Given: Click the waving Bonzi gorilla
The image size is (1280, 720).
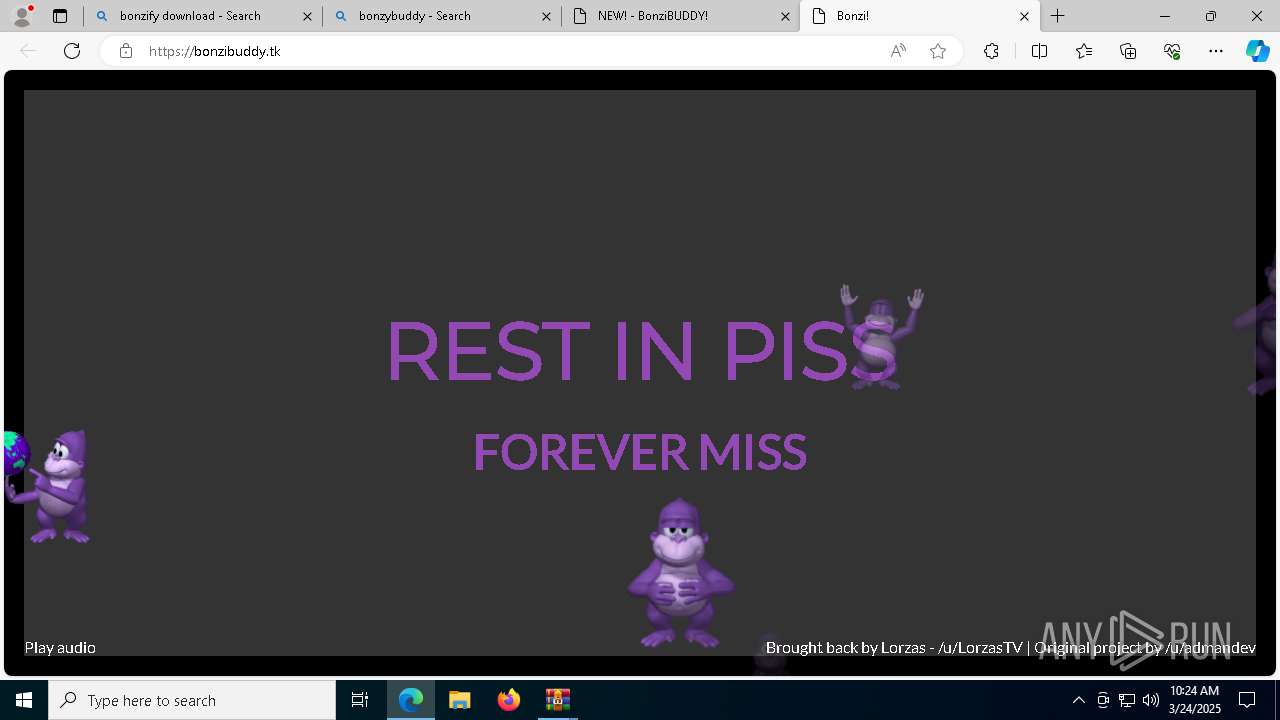Looking at the screenshot, I should [x=881, y=337].
